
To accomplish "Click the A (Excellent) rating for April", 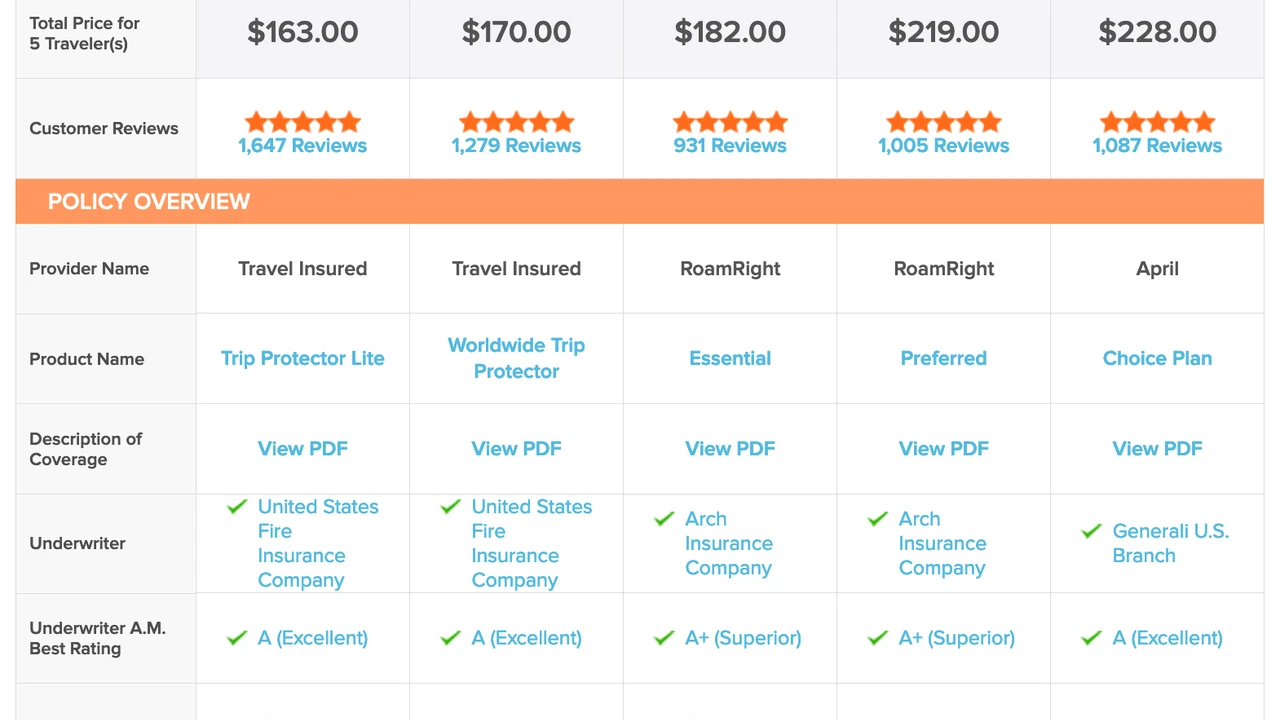I will click(x=1168, y=638).
